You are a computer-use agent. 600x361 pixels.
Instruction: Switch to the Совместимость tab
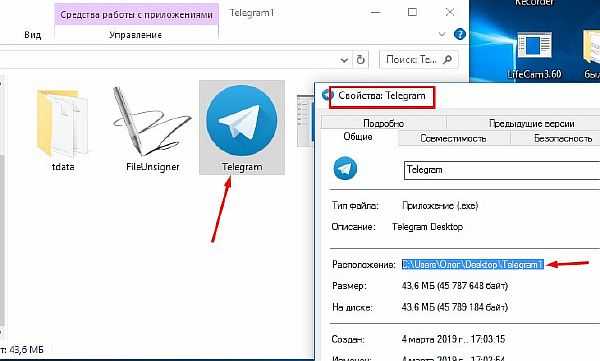[453, 138]
